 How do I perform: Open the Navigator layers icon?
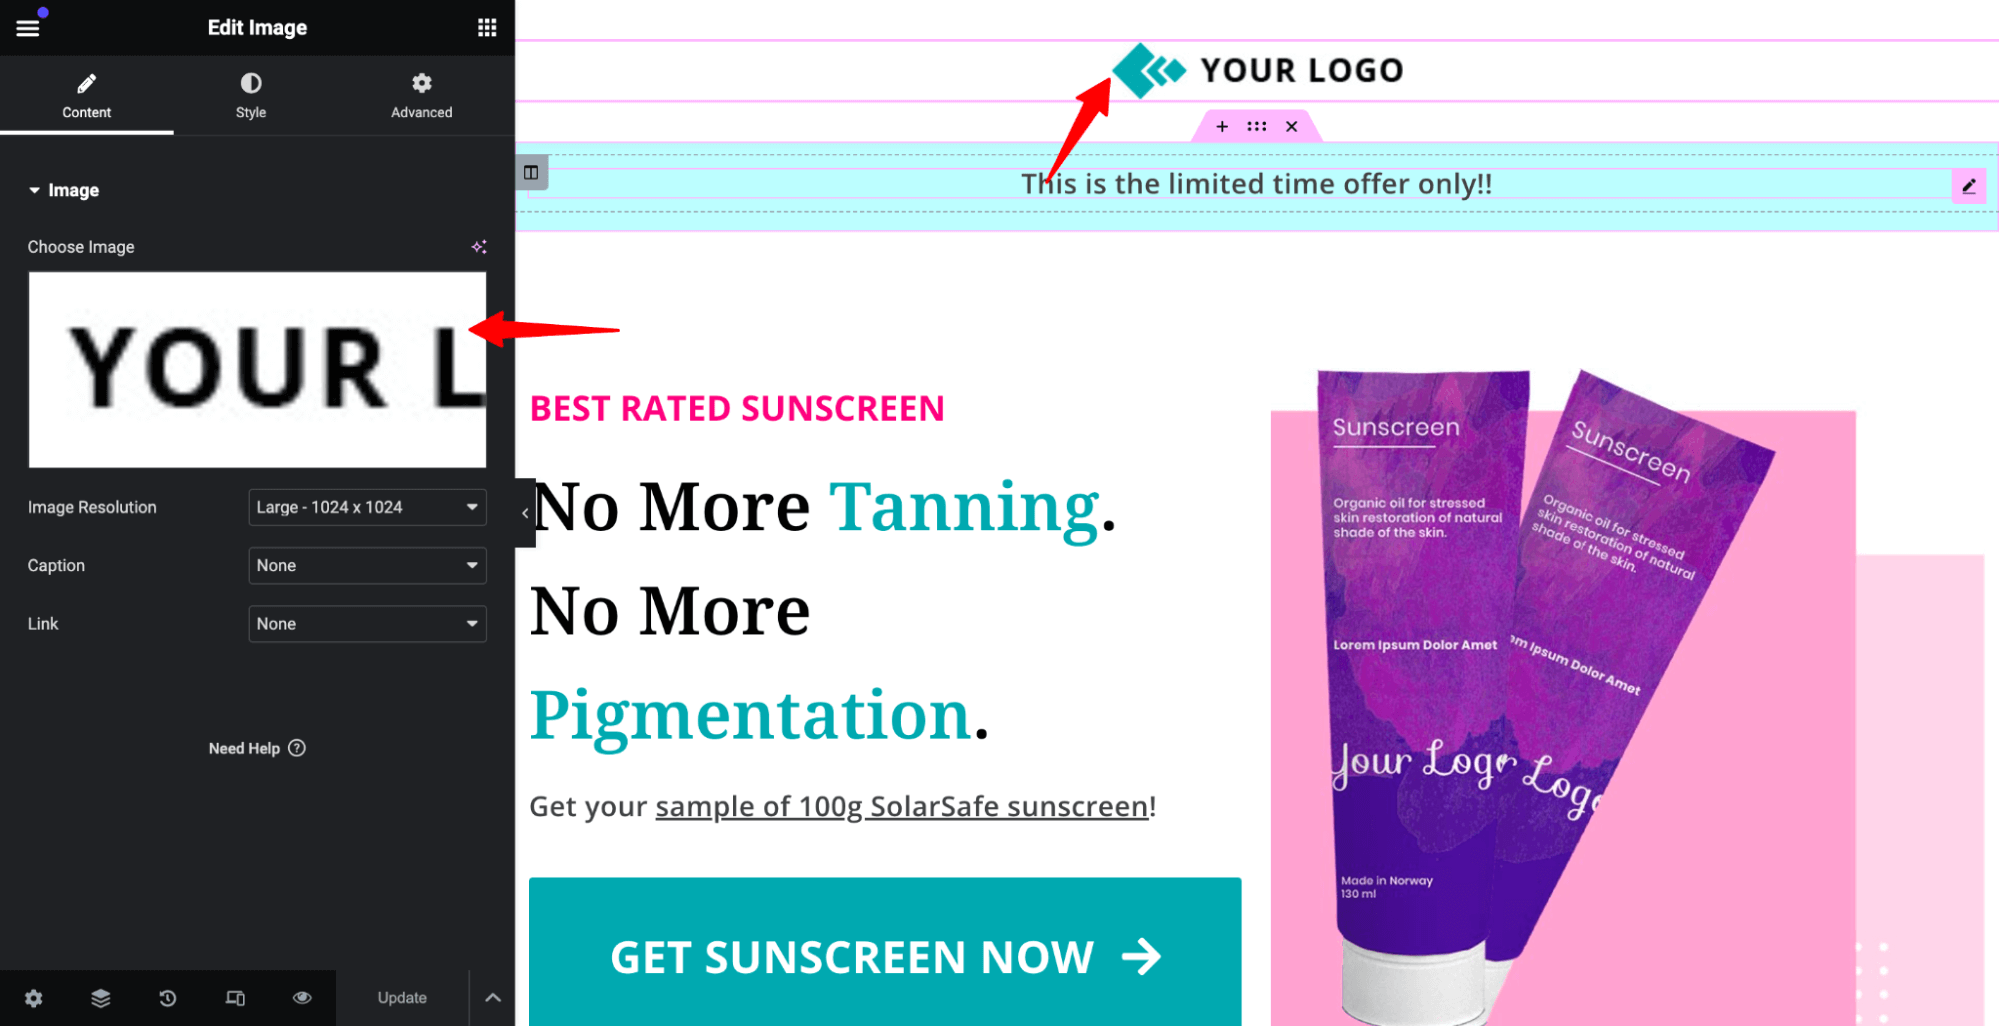click(x=101, y=998)
